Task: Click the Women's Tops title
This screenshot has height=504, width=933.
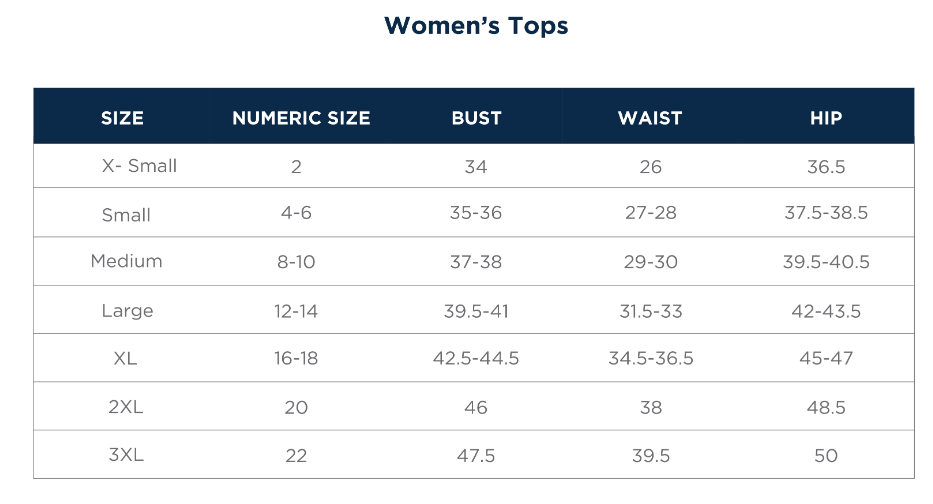Action: tap(476, 26)
